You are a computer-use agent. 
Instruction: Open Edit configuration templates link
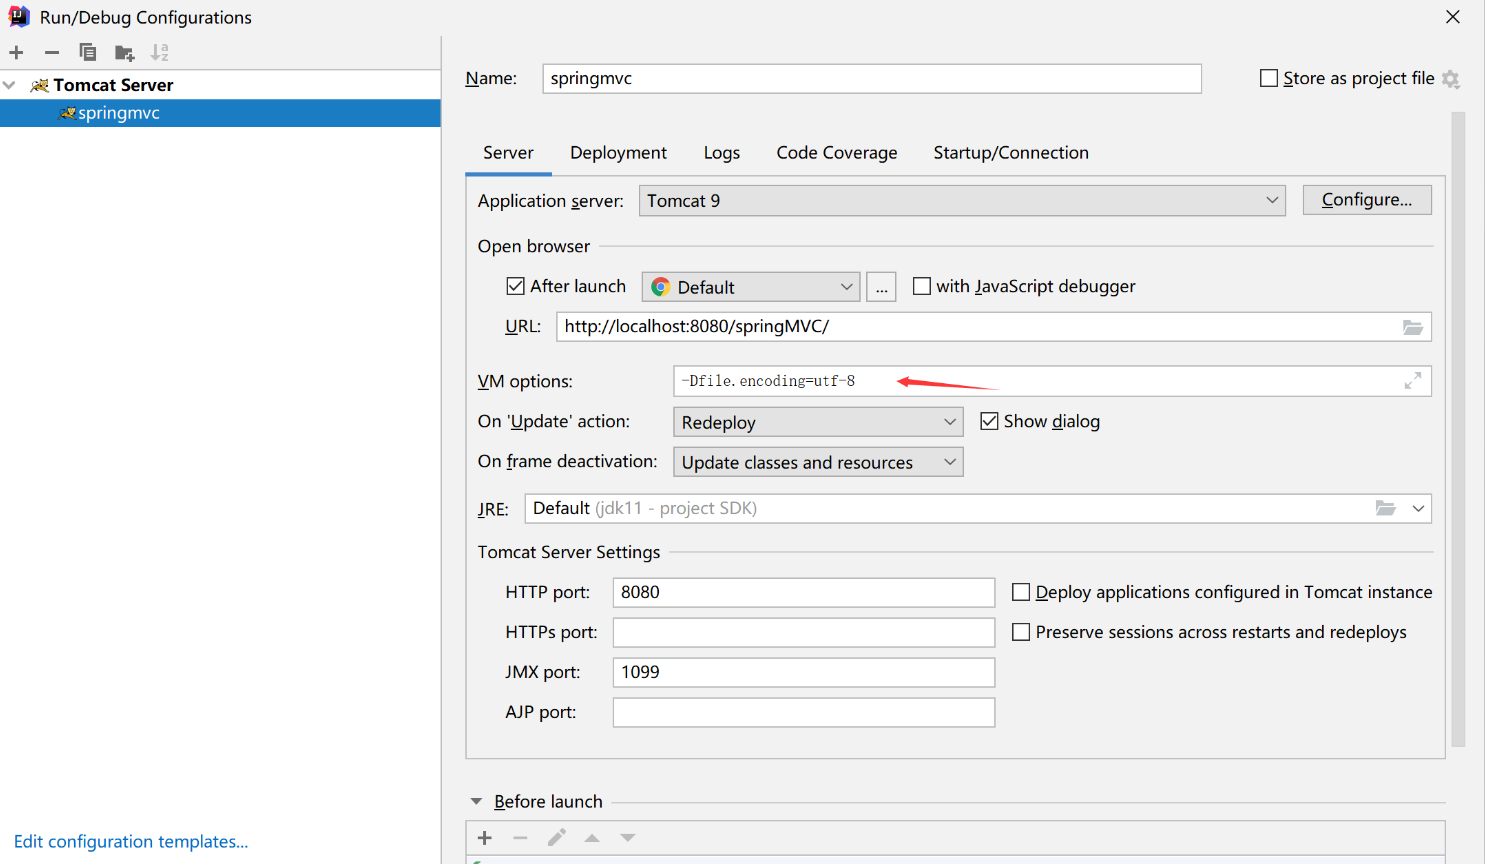131,841
